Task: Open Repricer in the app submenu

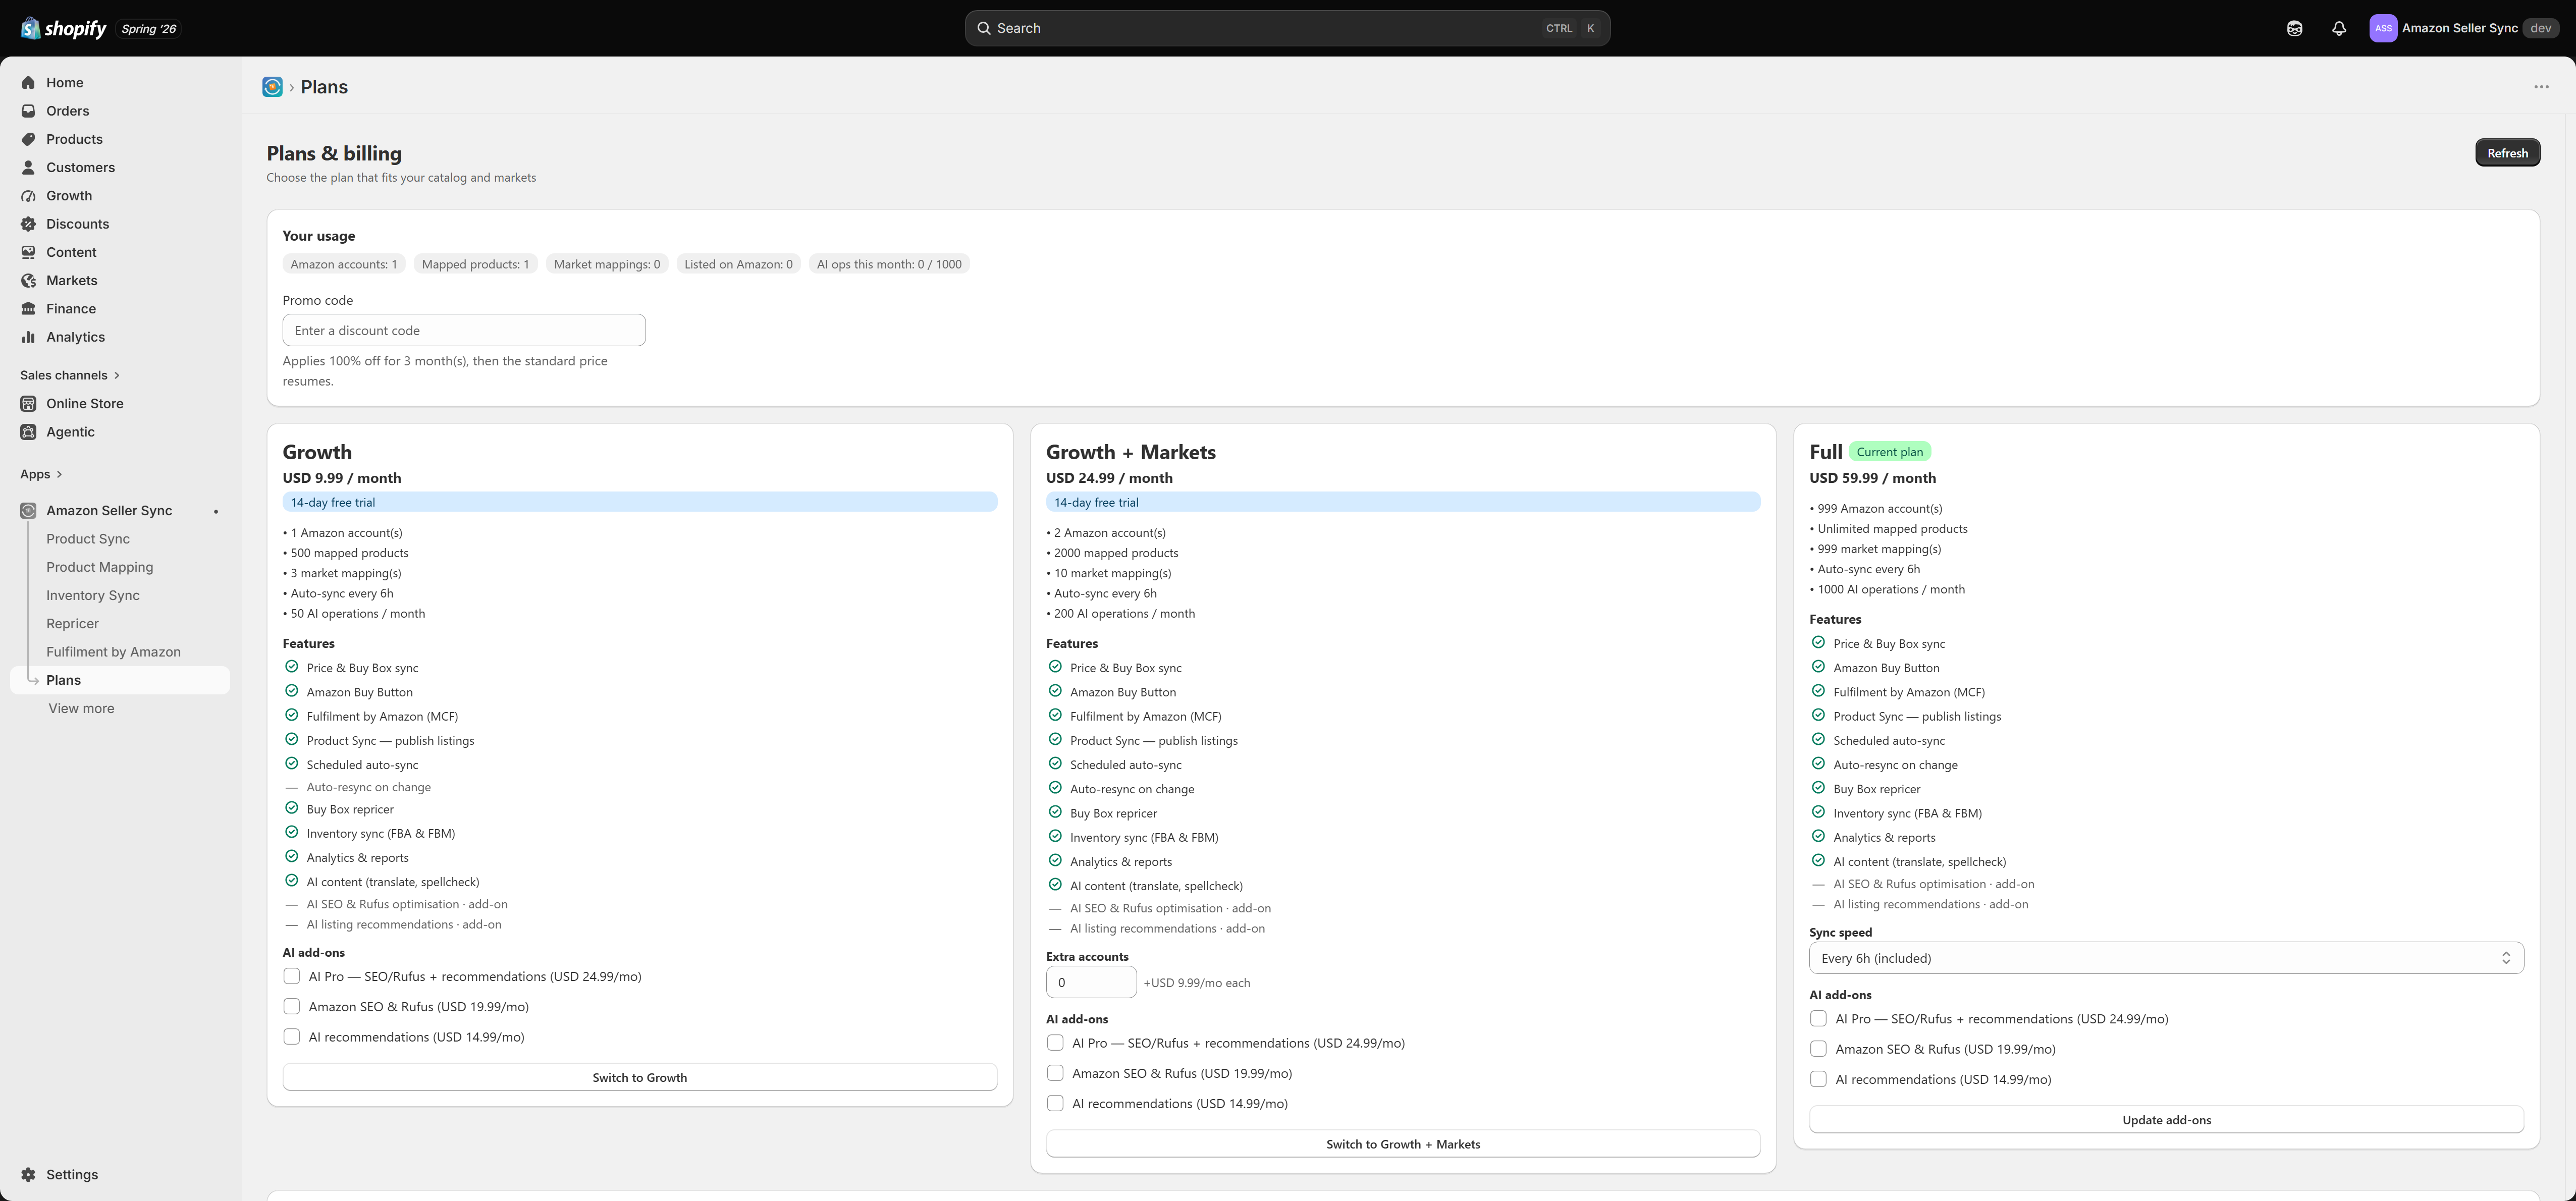Action: [x=72, y=623]
